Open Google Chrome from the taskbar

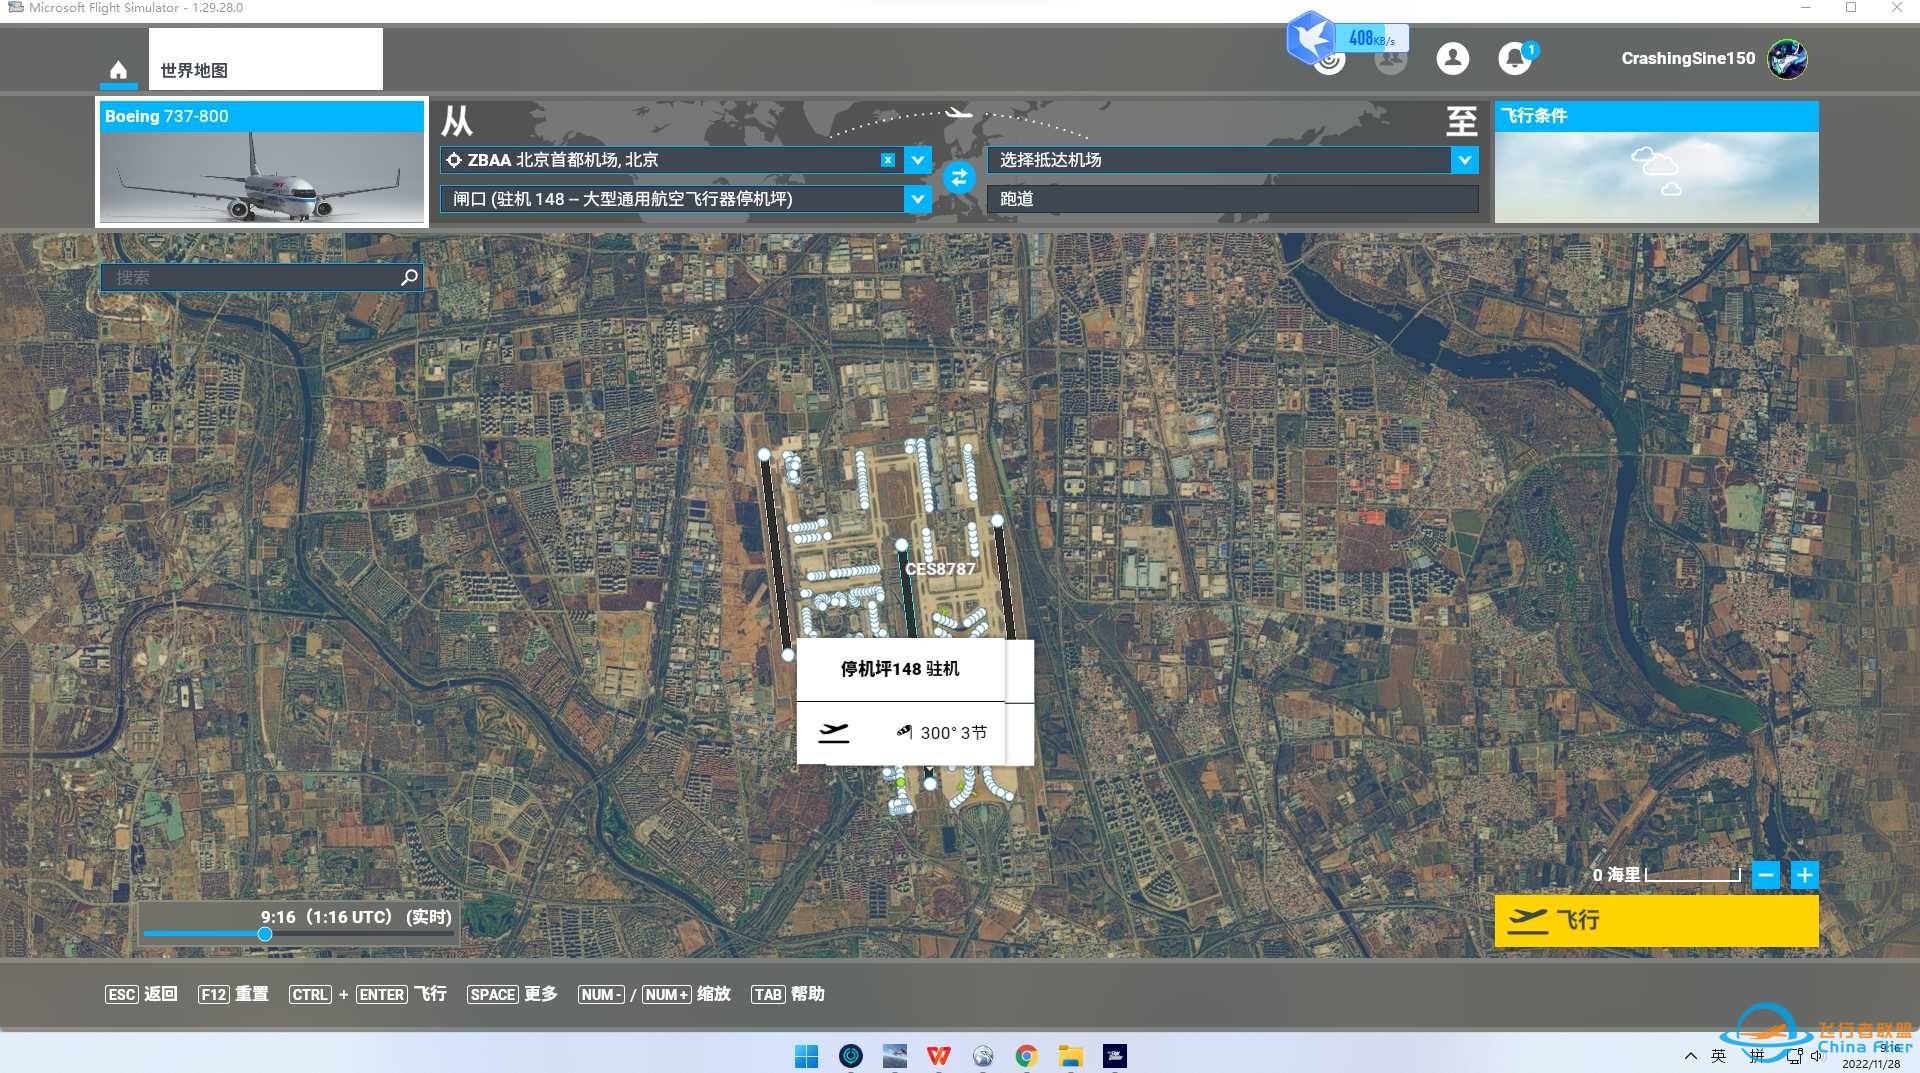click(1026, 1056)
